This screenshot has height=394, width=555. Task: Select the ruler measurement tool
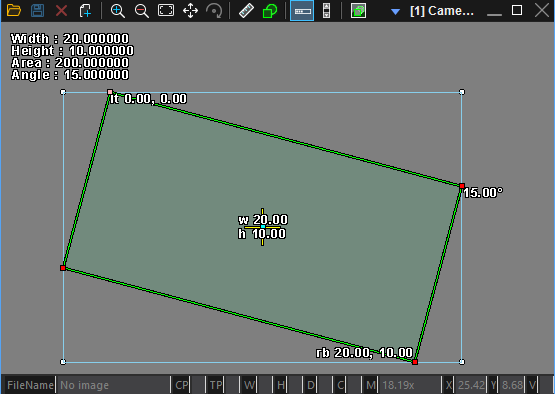(246, 11)
